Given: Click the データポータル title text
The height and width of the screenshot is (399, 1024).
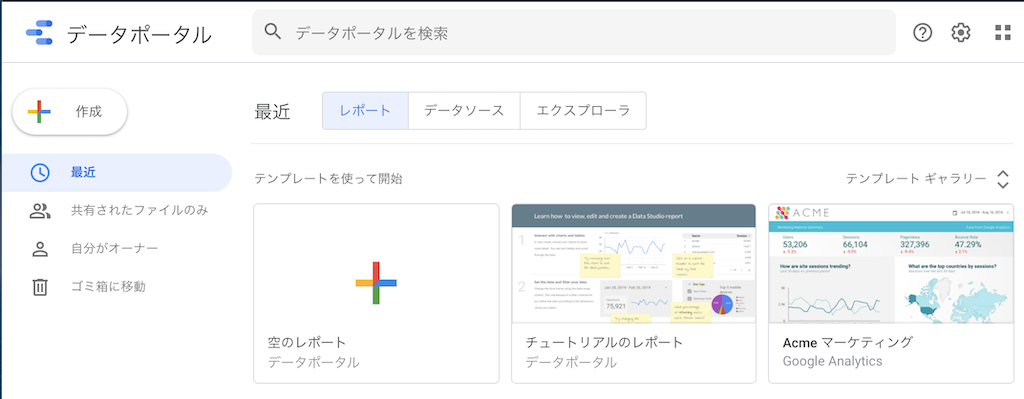Looking at the screenshot, I should point(139,34).
